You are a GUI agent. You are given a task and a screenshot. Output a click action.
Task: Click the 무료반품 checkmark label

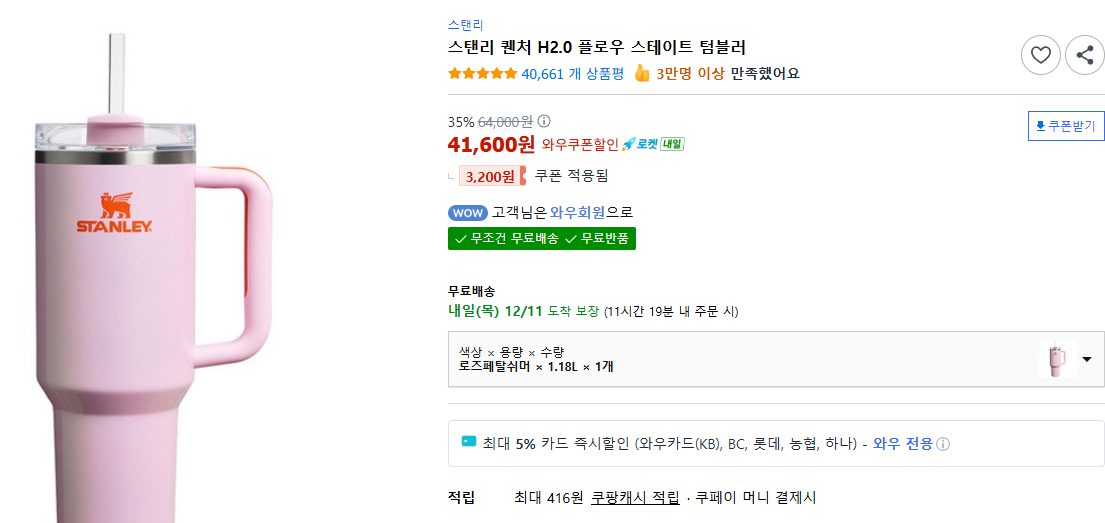(598, 238)
